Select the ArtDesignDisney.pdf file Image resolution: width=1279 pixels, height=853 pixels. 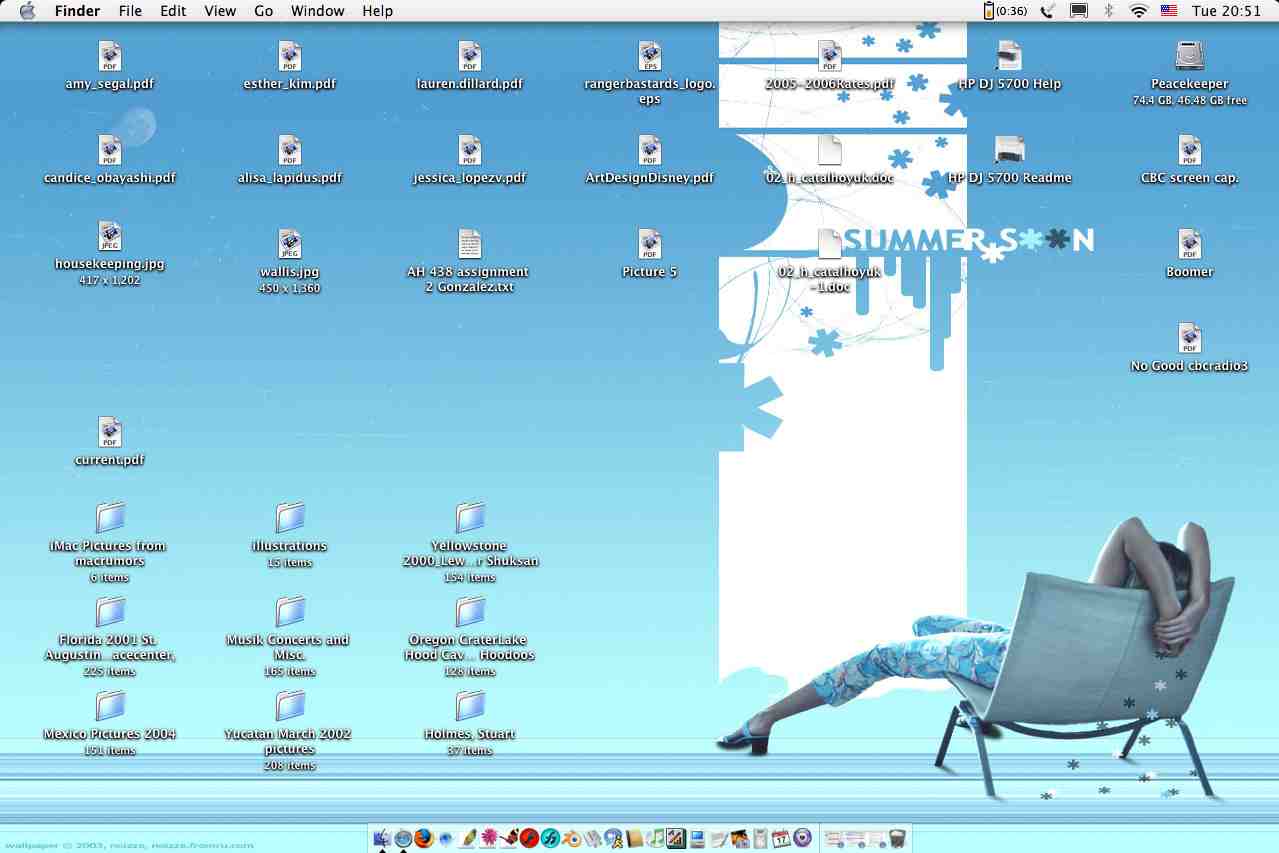pos(650,151)
